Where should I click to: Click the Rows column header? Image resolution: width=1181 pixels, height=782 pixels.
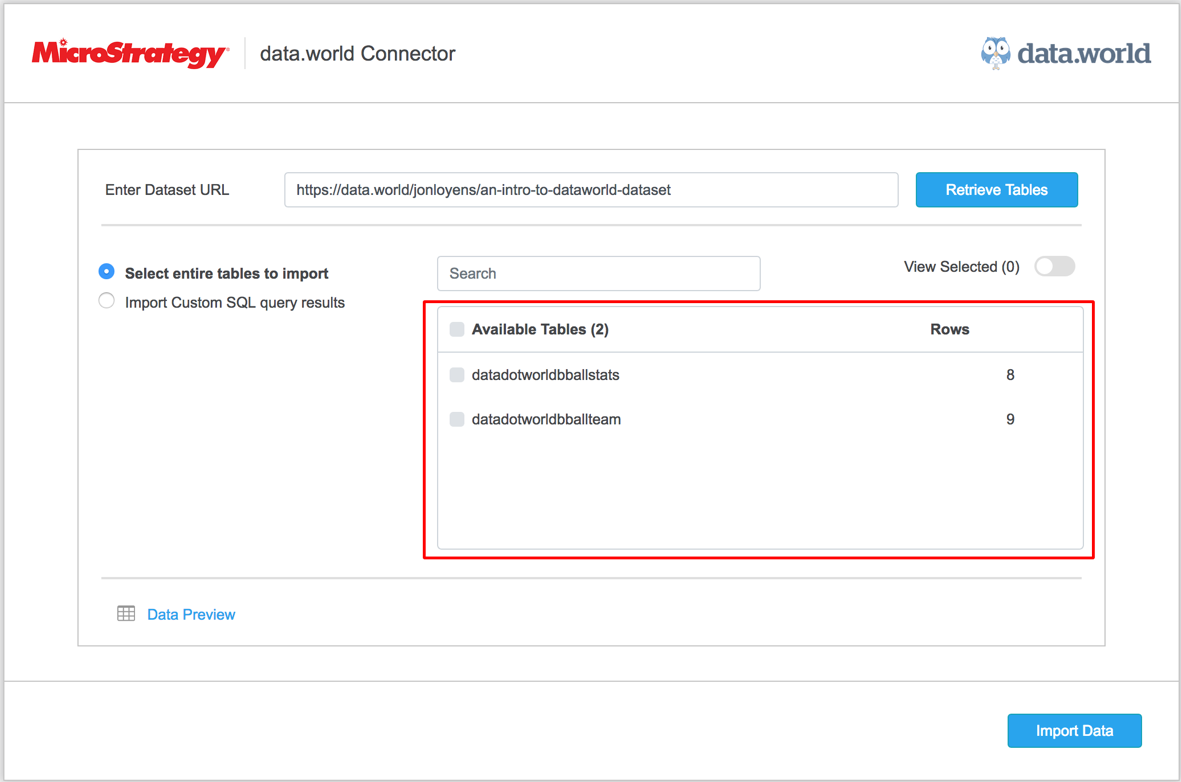click(x=949, y=329)
